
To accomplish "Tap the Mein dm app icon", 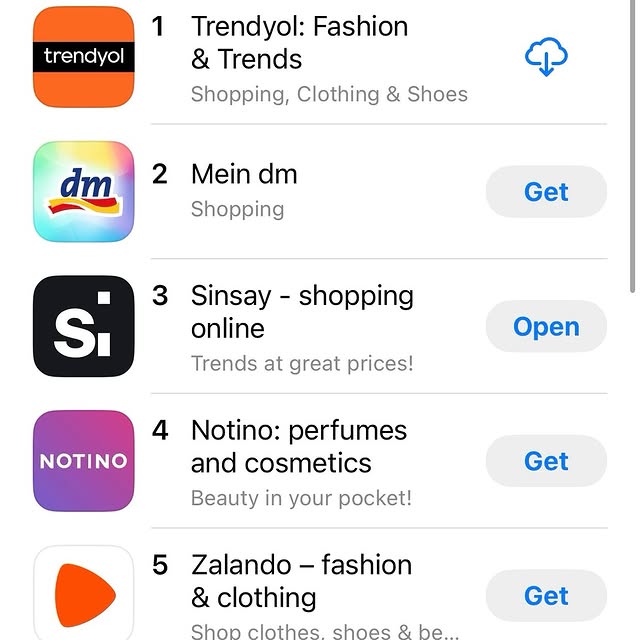I will (x=84, y=191).
